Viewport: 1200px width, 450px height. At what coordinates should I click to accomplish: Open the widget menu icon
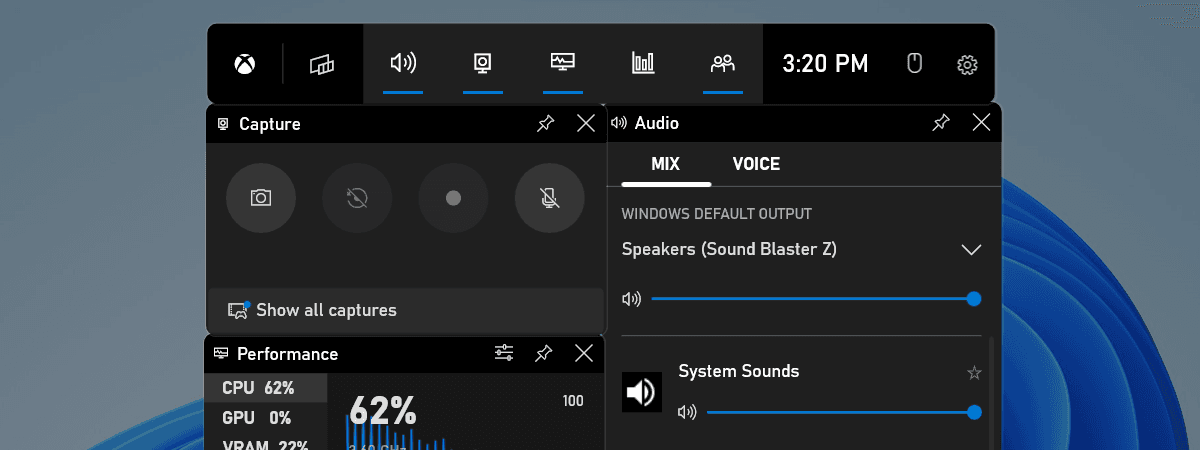coord(322,64)
